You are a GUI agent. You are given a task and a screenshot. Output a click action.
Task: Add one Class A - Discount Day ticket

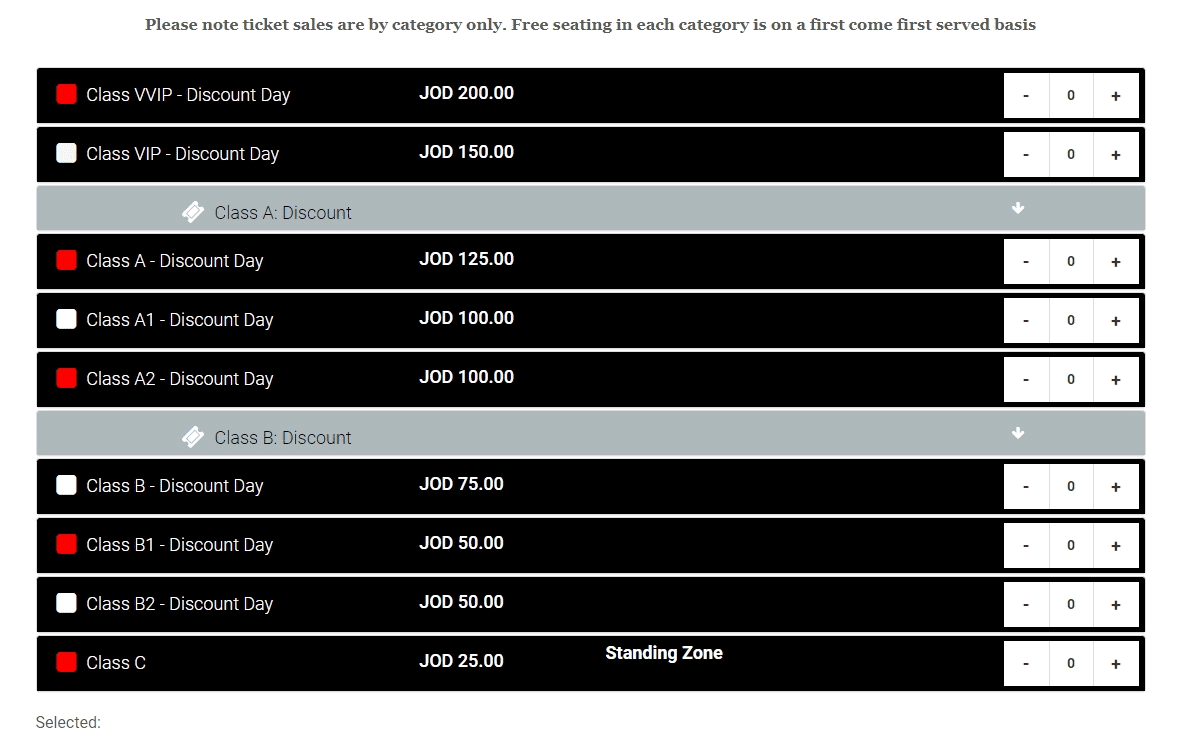tap(1115, 262)
